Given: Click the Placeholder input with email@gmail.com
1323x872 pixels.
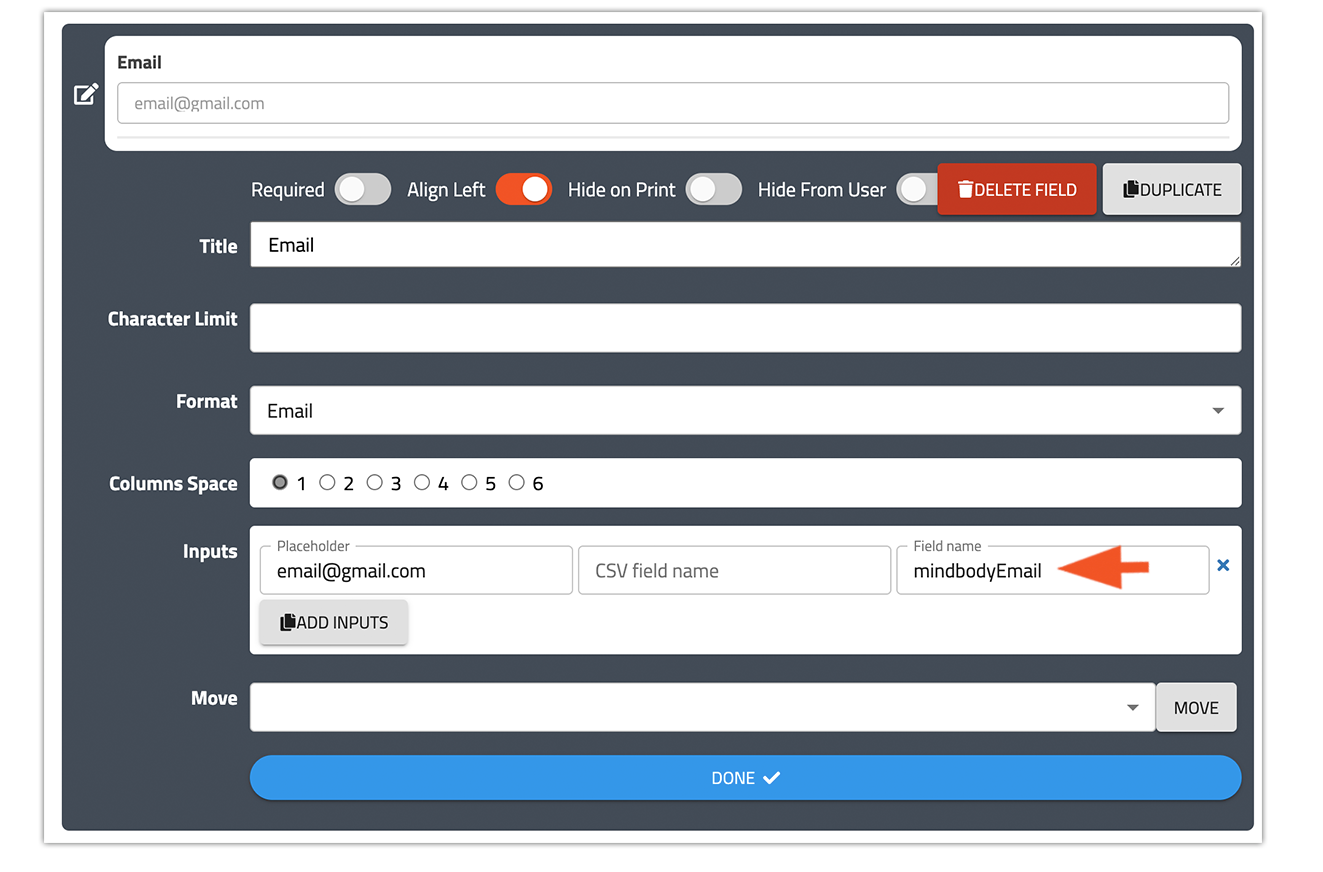Looking at the screenshot, I should 416,570.
